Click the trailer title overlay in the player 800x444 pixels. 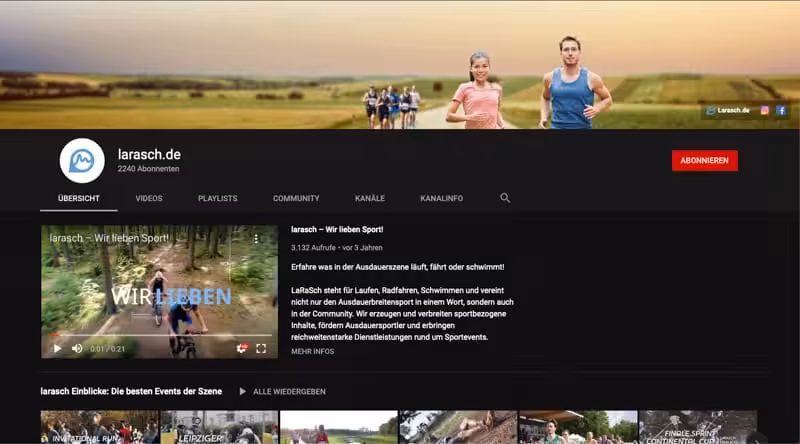[109, 238]
